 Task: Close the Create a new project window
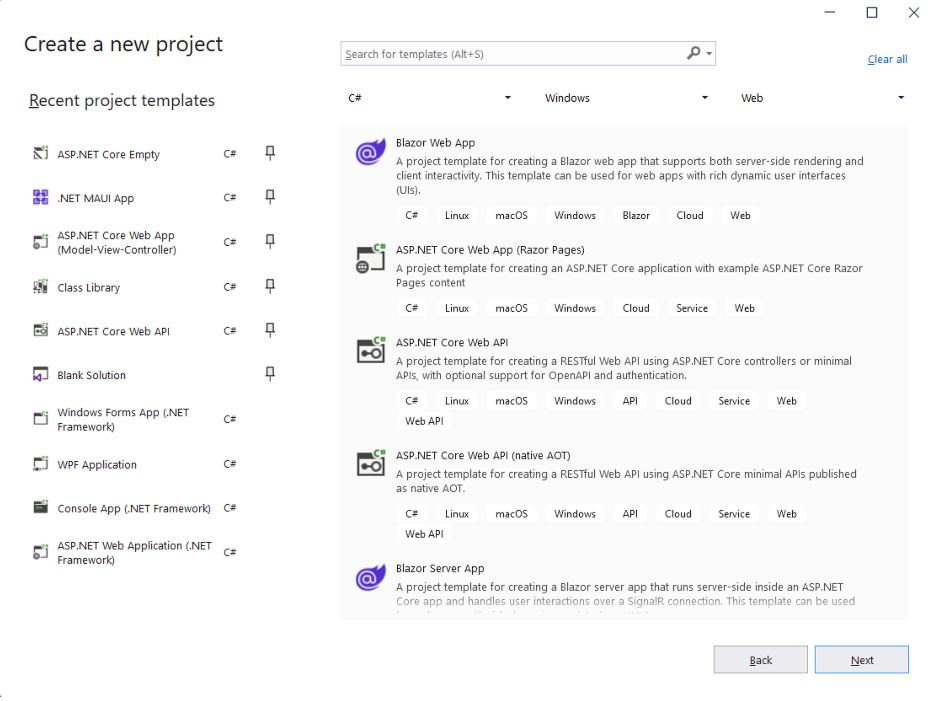point(914,12)
